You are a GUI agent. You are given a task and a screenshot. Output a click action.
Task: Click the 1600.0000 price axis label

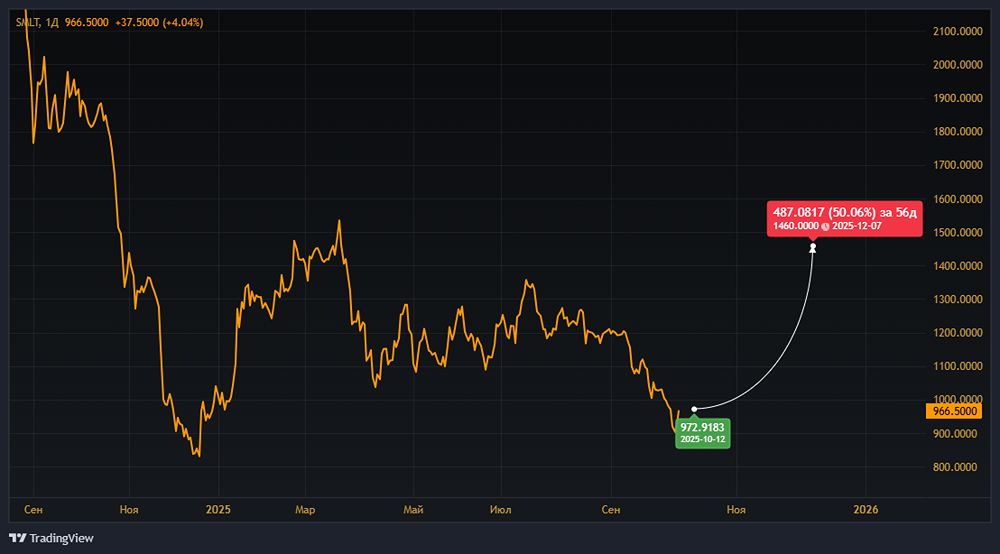(957, 199)
